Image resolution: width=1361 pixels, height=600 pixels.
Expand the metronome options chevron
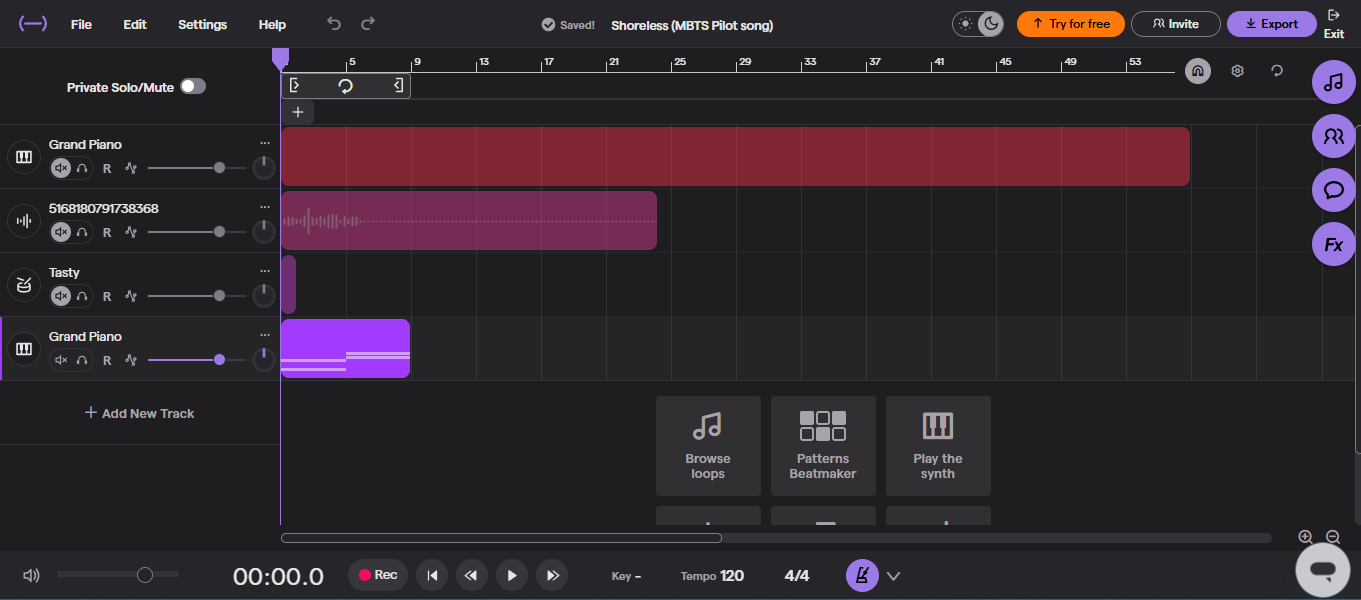[894, 576]
